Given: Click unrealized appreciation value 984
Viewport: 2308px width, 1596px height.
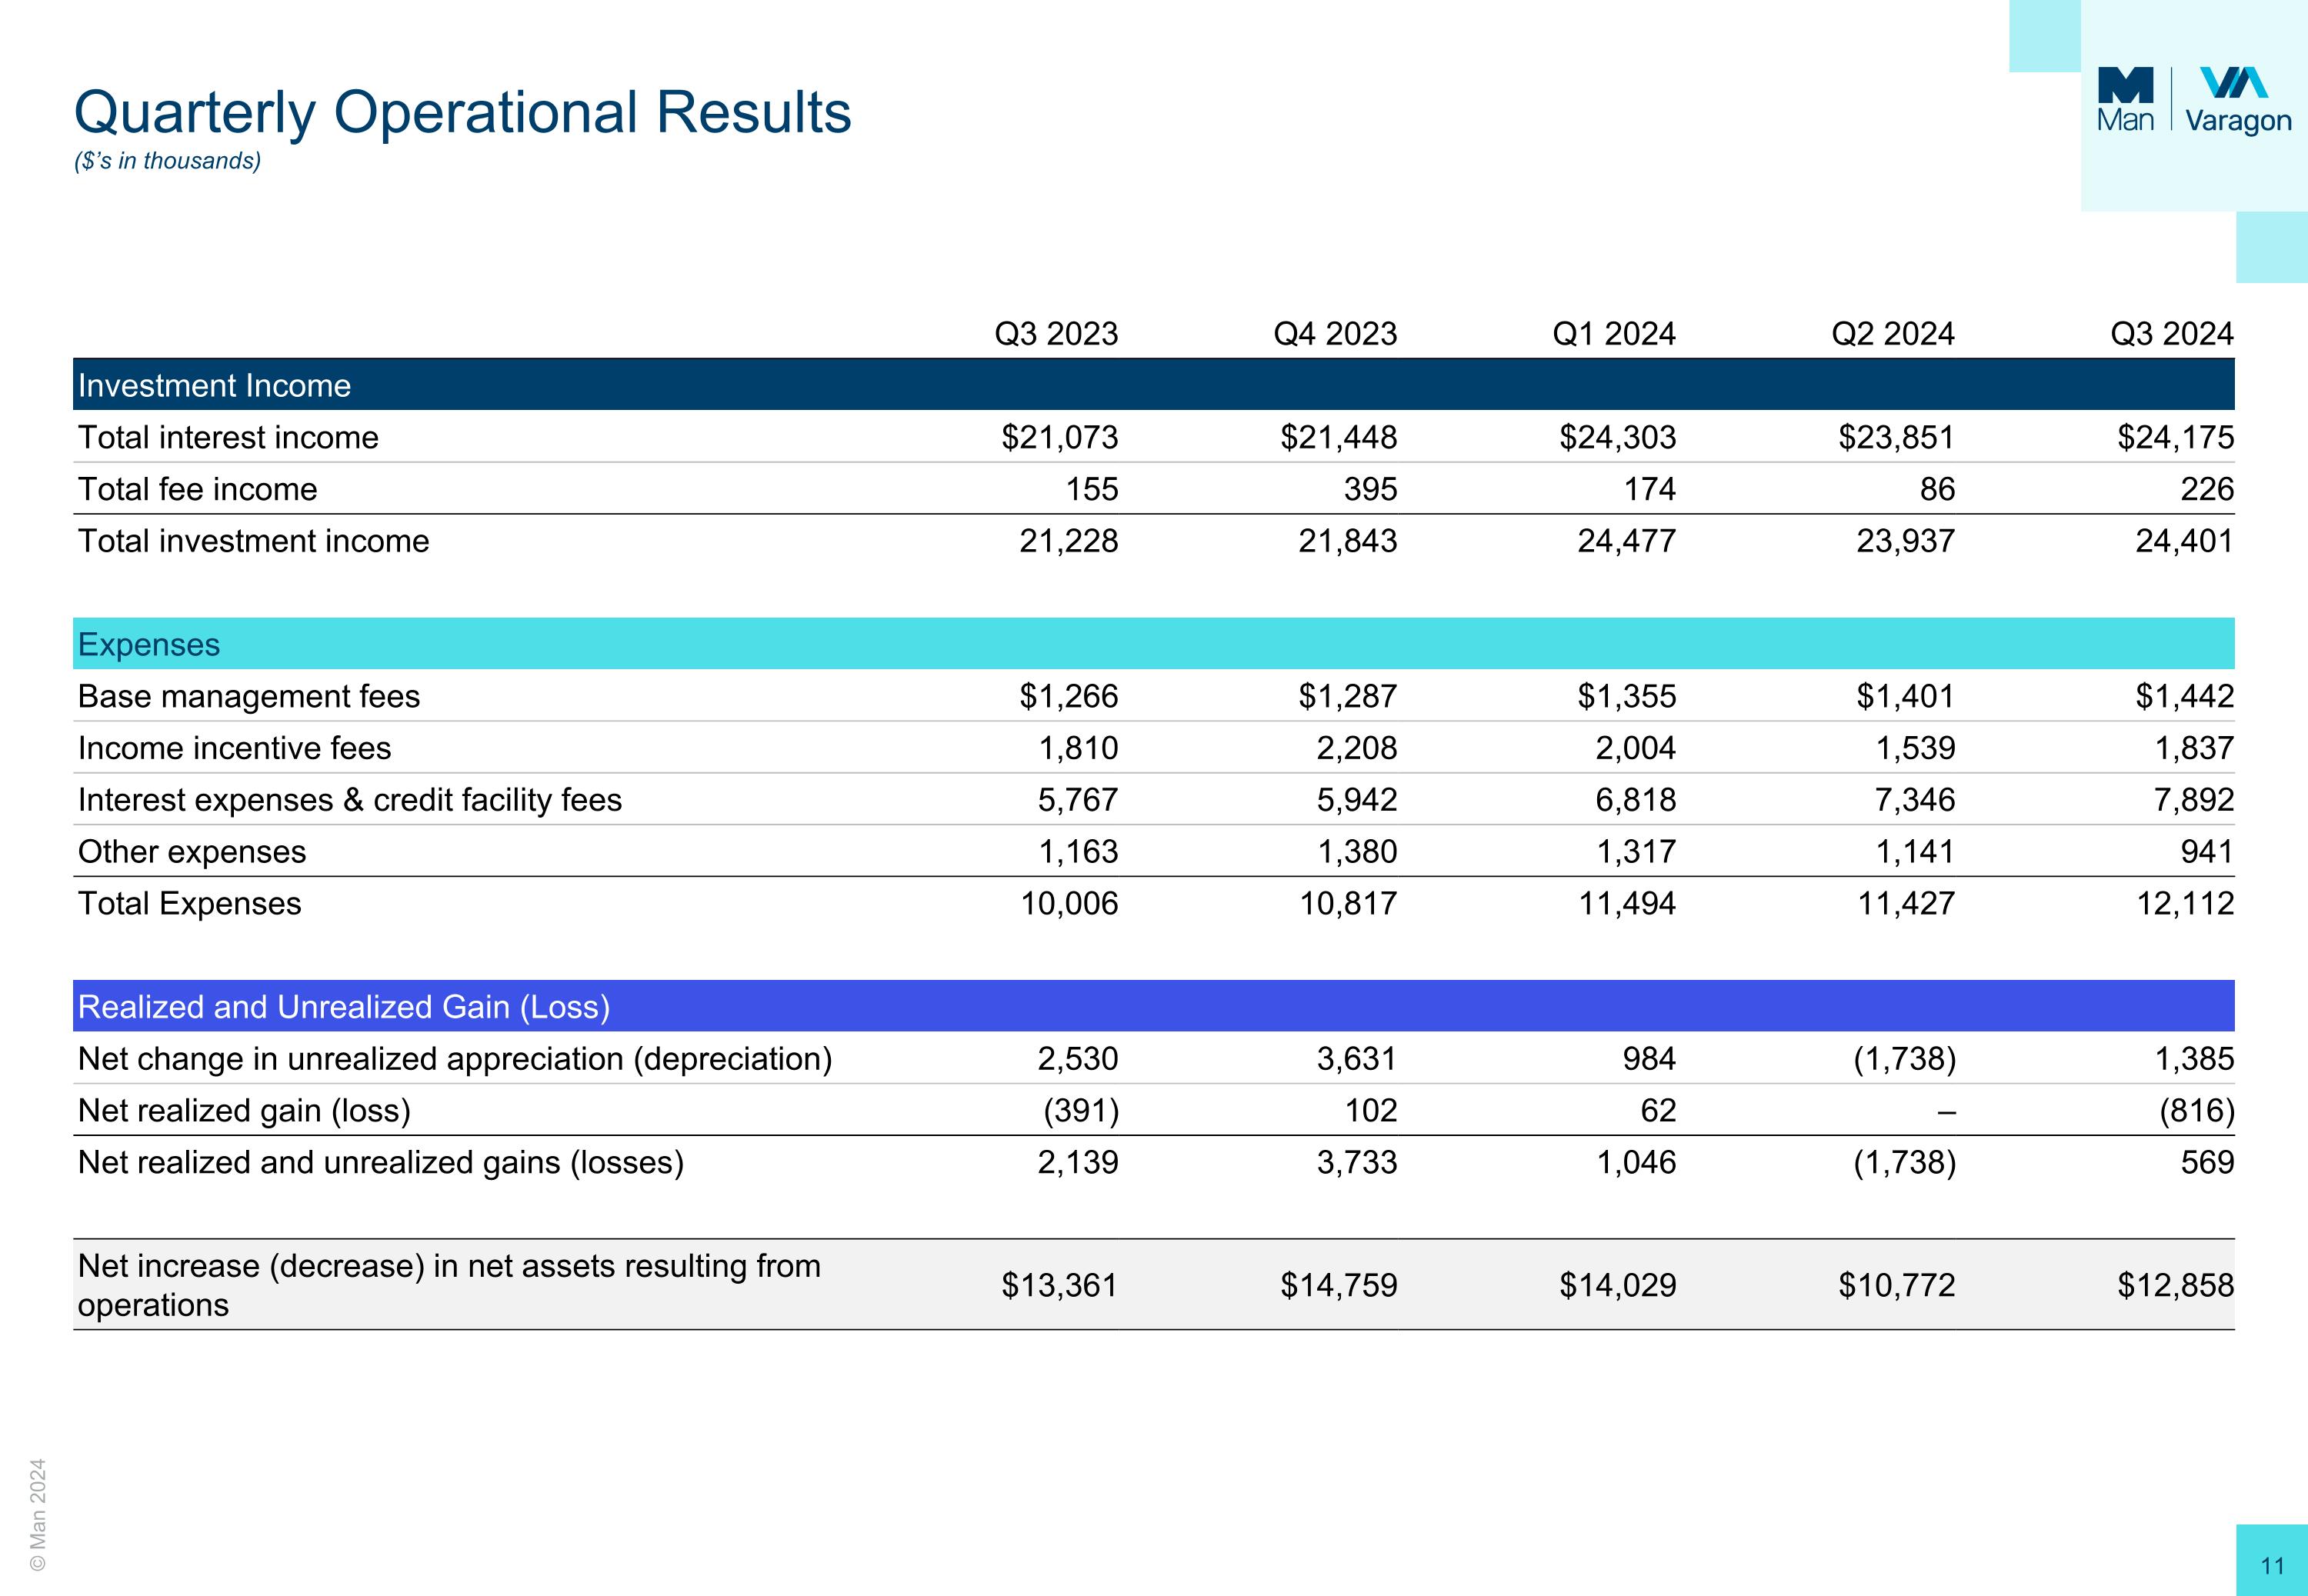Looking at the screenshot, I should (x=1649, y=1059).
